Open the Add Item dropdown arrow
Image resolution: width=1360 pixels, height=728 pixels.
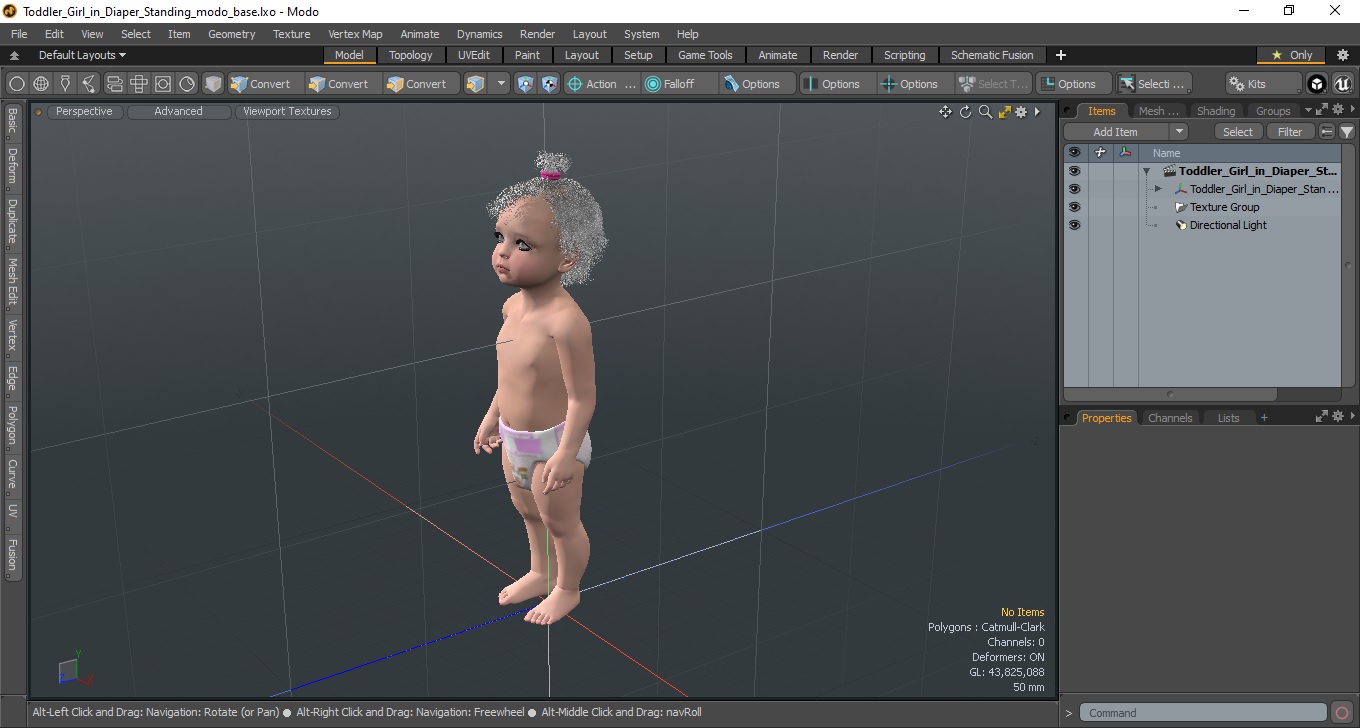pos(1178,132)
